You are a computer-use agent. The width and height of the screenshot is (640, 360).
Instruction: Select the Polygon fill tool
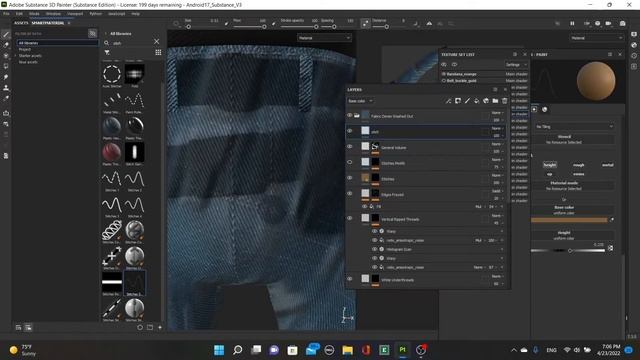[x=6, y=66]
